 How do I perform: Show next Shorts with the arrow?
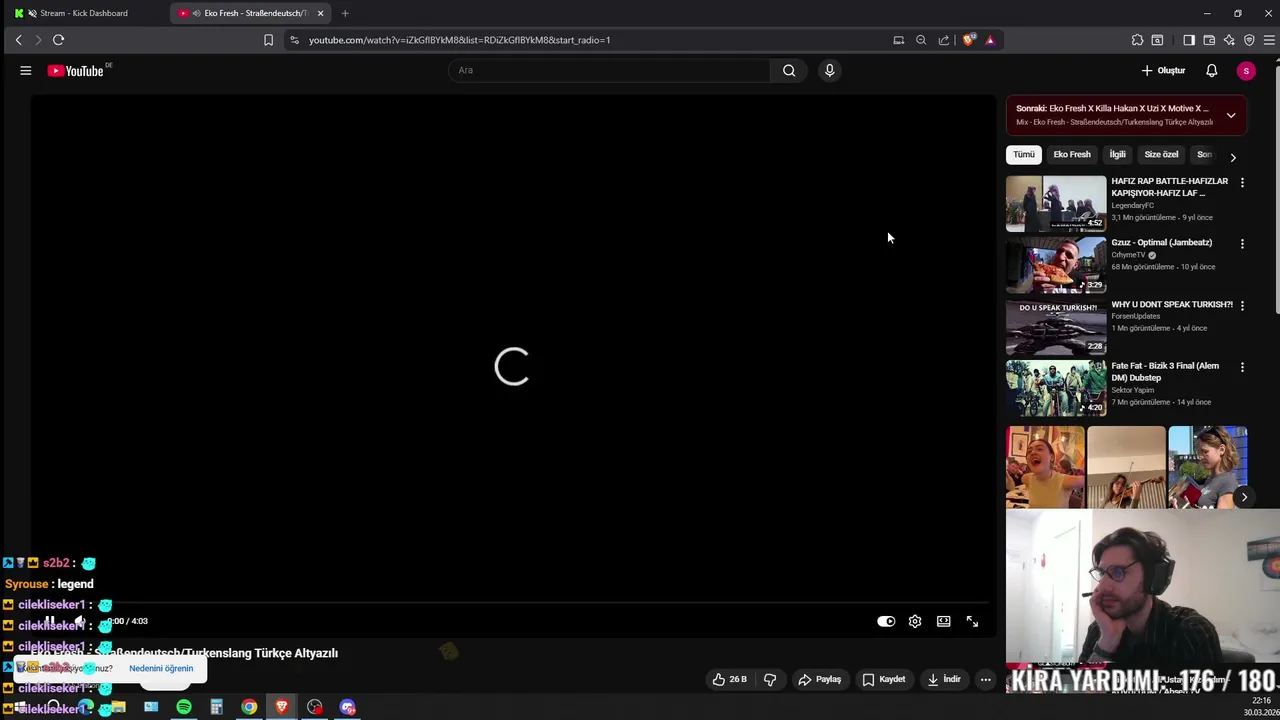tap(1244, 497)
